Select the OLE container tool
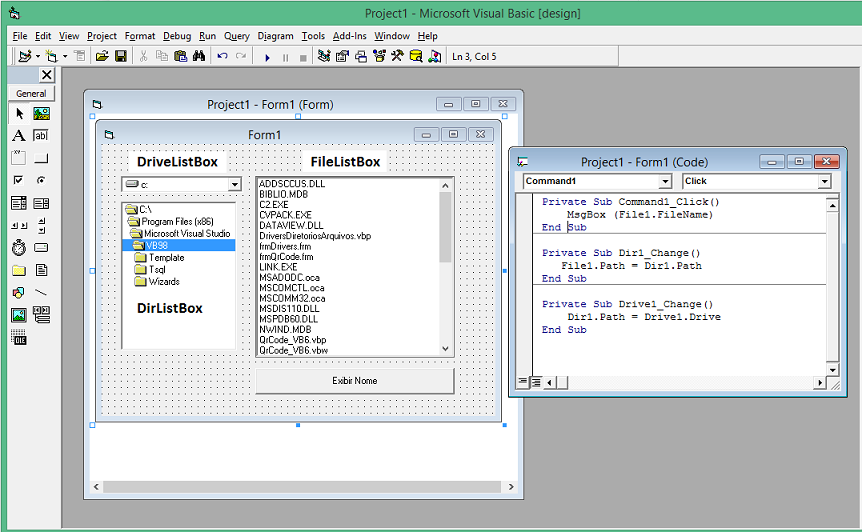Image resolution: width=862 pixels, height=532 pixels. [x=19, y=337]
